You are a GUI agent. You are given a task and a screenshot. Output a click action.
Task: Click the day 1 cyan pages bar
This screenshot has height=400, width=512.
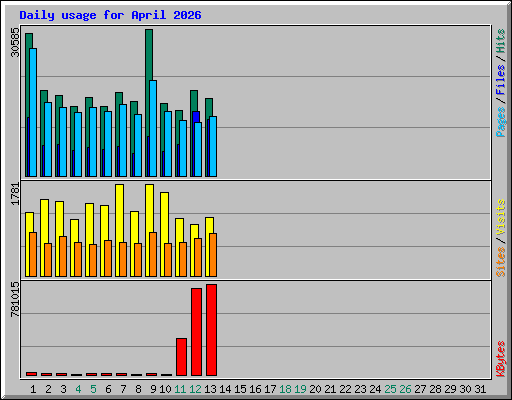point(33,112)
